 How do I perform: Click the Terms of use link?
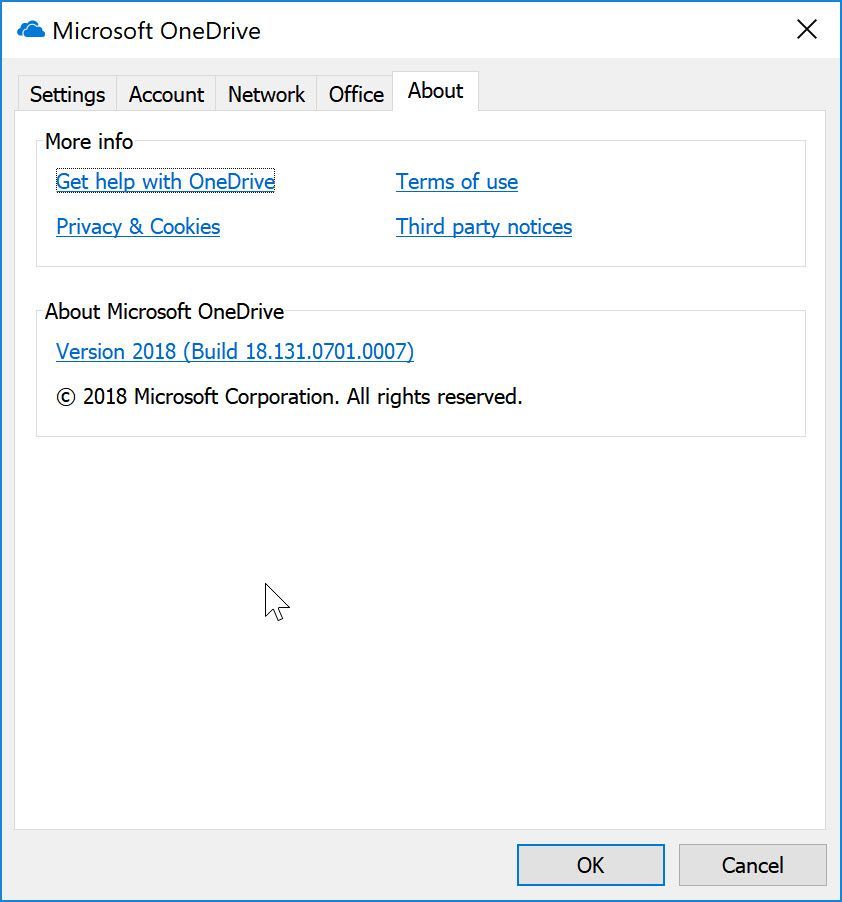(x=457, y=182)
